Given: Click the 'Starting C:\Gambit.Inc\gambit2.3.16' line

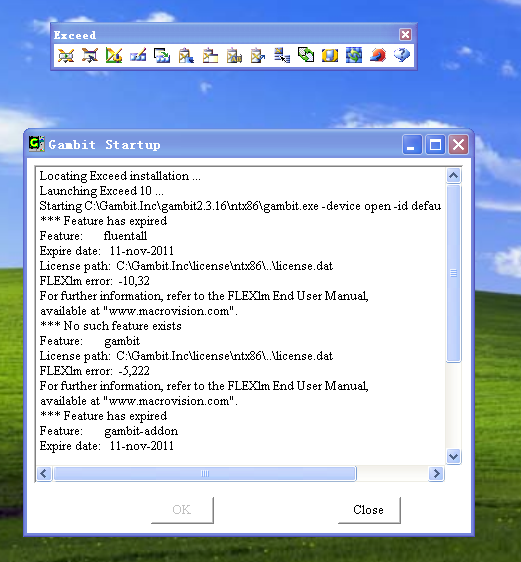Looking at the screenshot, I should point(240,206).
